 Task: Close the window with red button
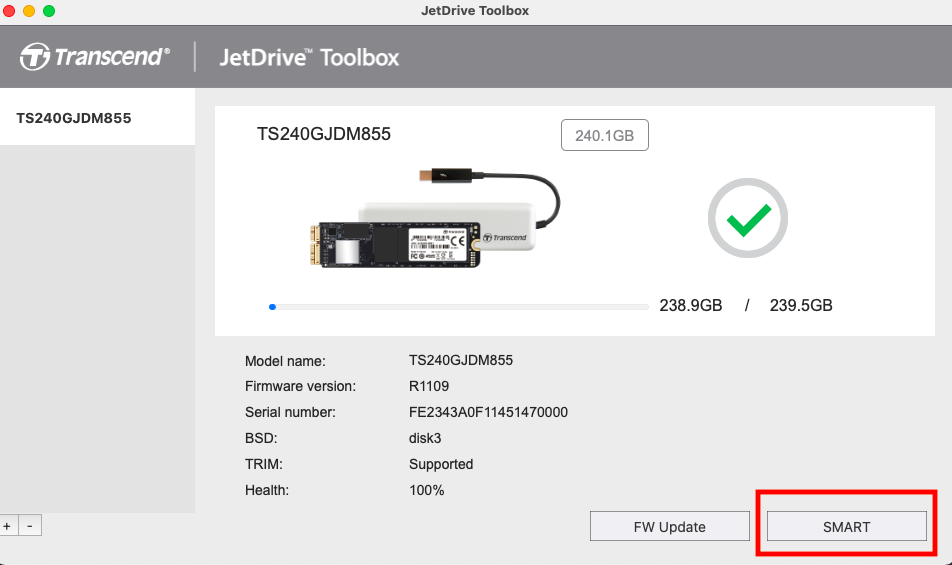(9, 11)
